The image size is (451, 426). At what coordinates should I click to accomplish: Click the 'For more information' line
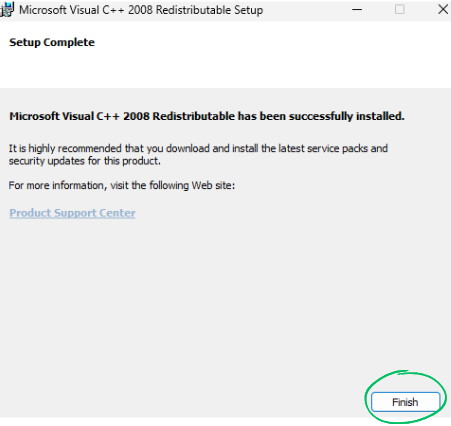pos(122,185)
